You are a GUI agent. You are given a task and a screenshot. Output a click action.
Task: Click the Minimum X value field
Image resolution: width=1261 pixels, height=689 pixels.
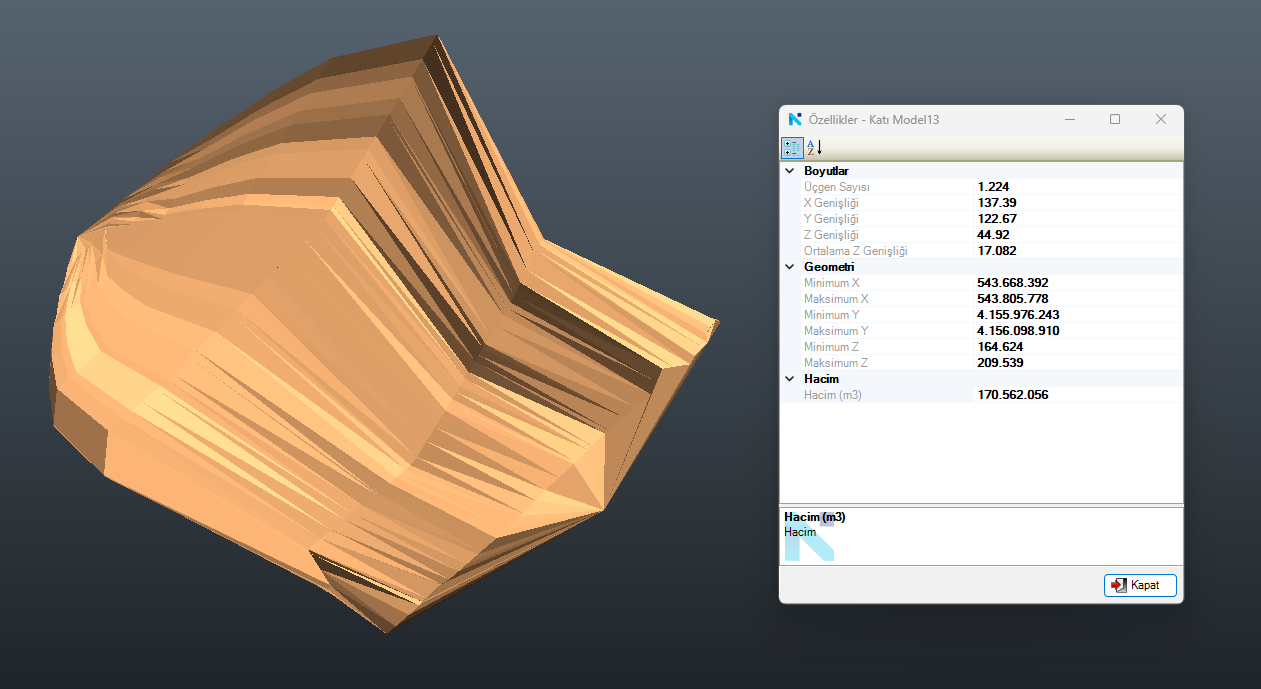click(1012, 283)
